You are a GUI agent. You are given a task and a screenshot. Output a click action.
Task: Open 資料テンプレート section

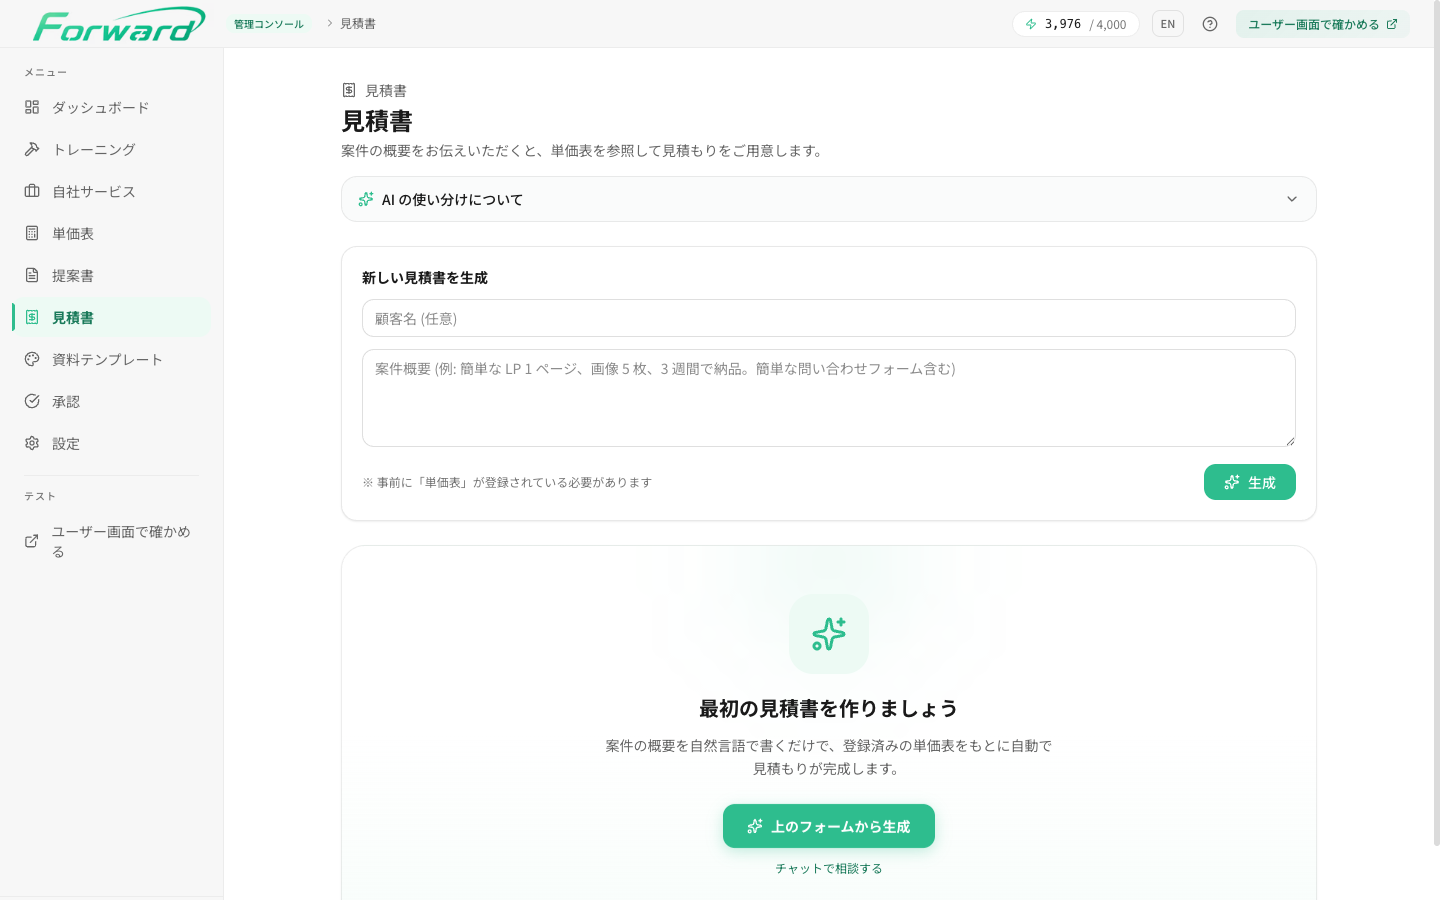pos(112,359)
